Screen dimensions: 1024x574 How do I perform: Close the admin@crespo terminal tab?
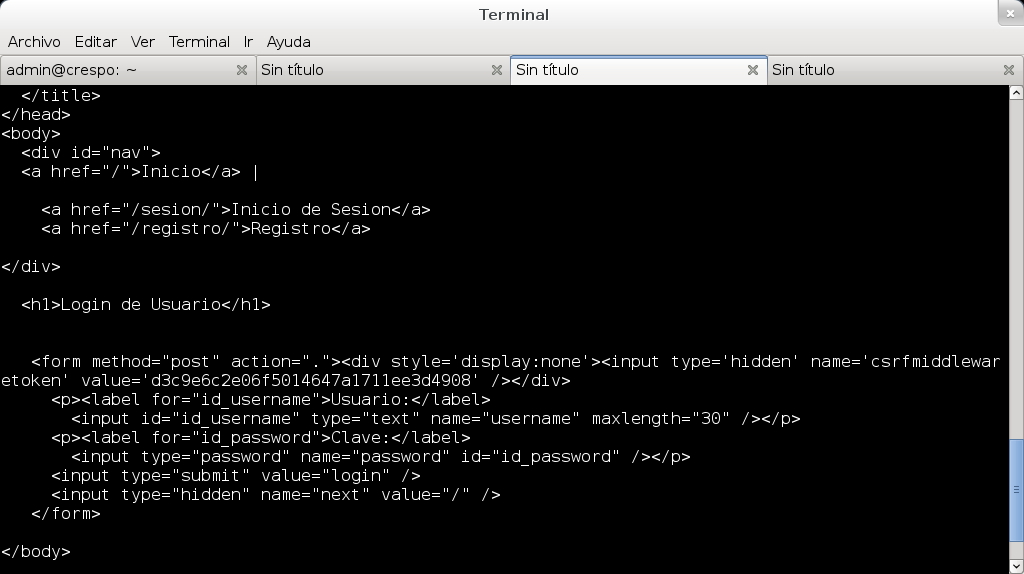pos(241,70)
